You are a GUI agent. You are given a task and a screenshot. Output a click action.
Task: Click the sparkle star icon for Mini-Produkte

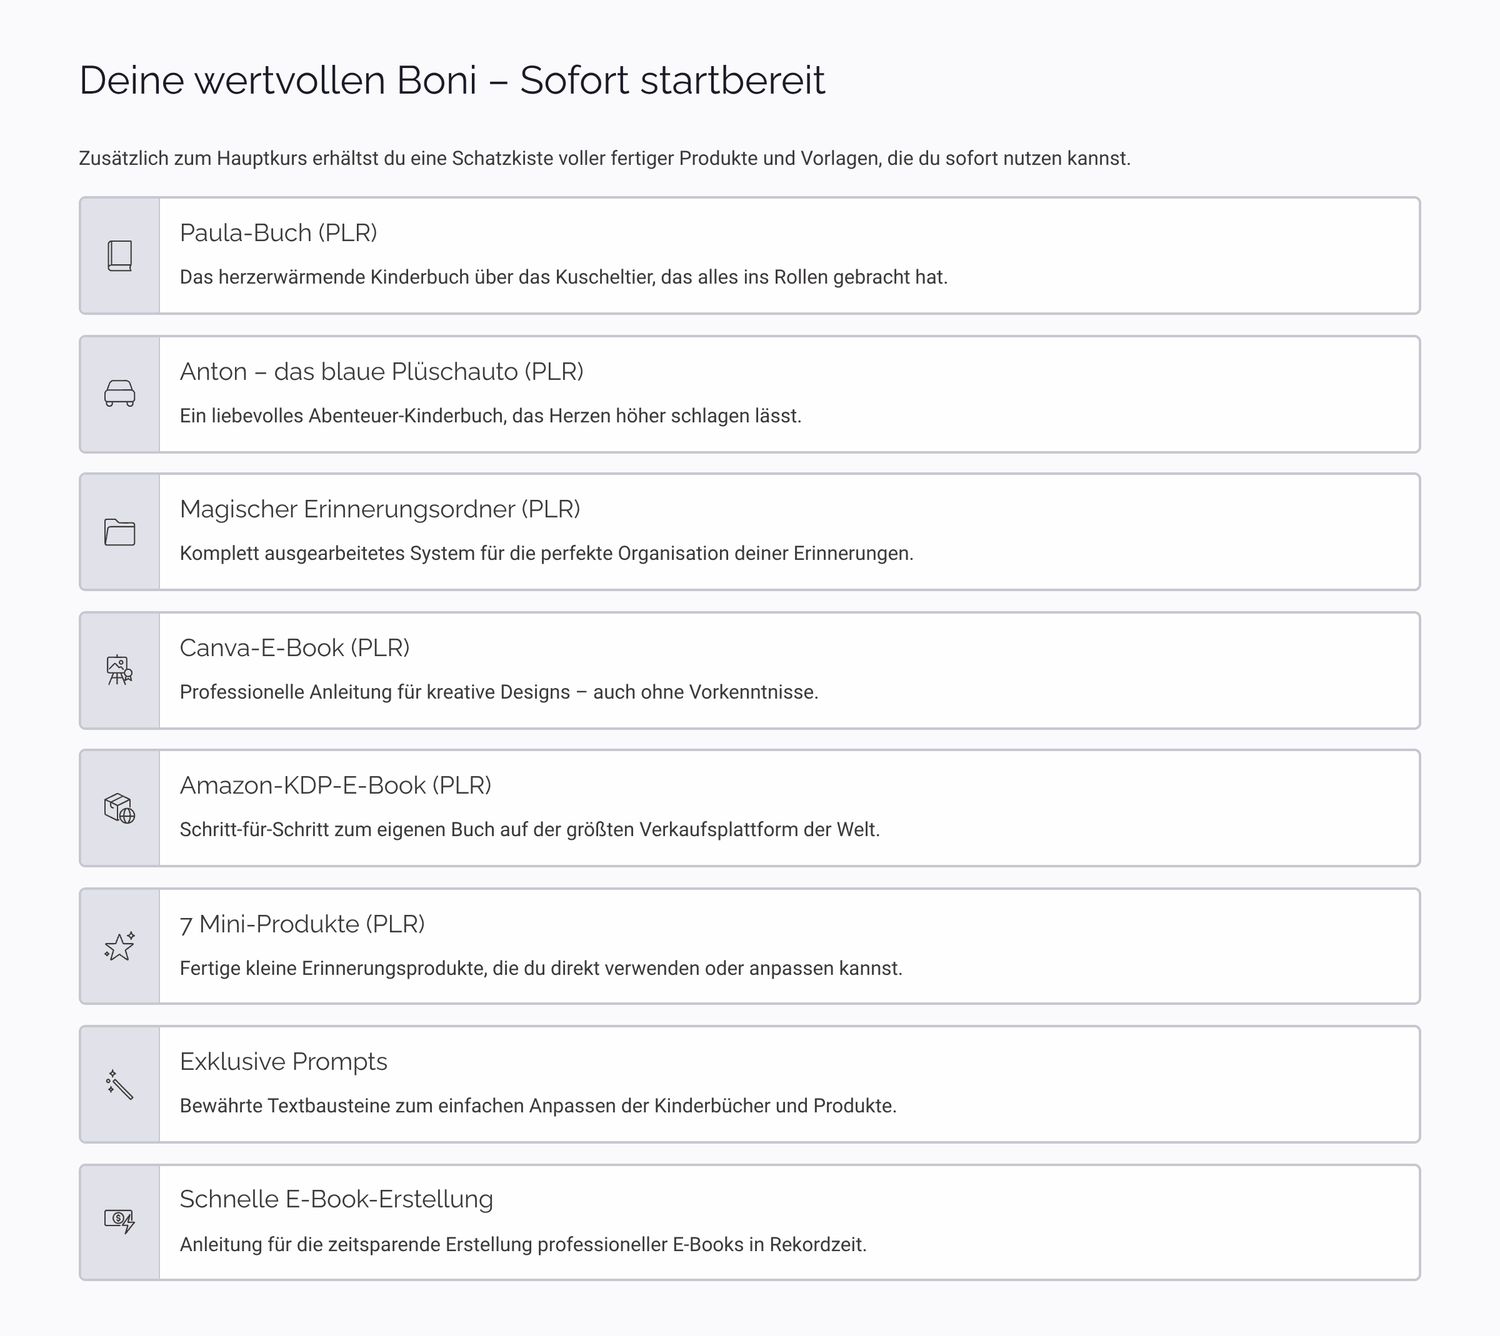(x=120, y=946)
